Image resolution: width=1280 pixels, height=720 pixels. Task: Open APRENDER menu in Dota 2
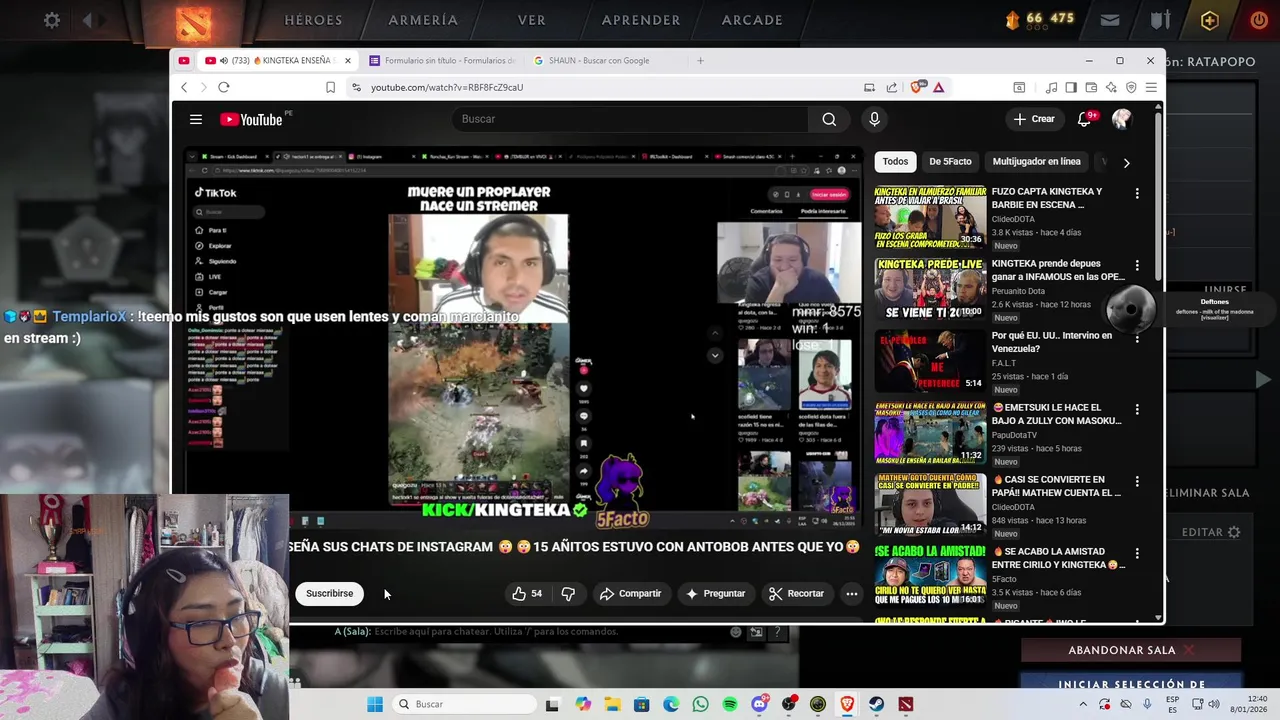641,19
